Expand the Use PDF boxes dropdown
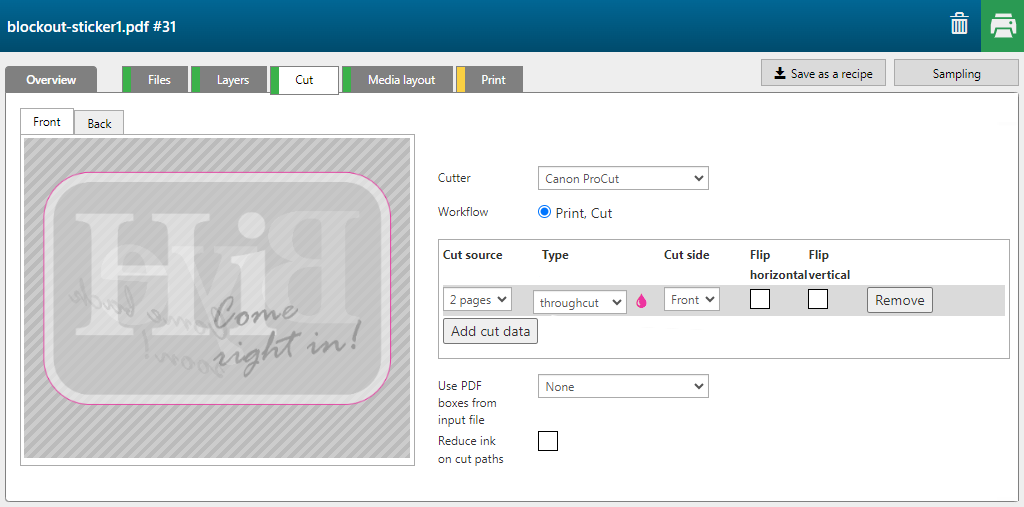 (x=623, y=387)
